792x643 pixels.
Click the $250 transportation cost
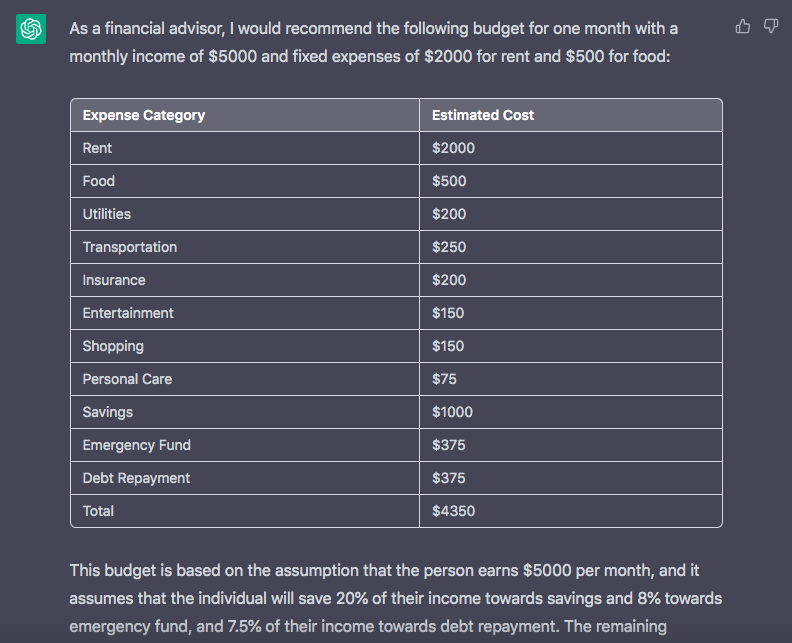[x=449, y=247]
